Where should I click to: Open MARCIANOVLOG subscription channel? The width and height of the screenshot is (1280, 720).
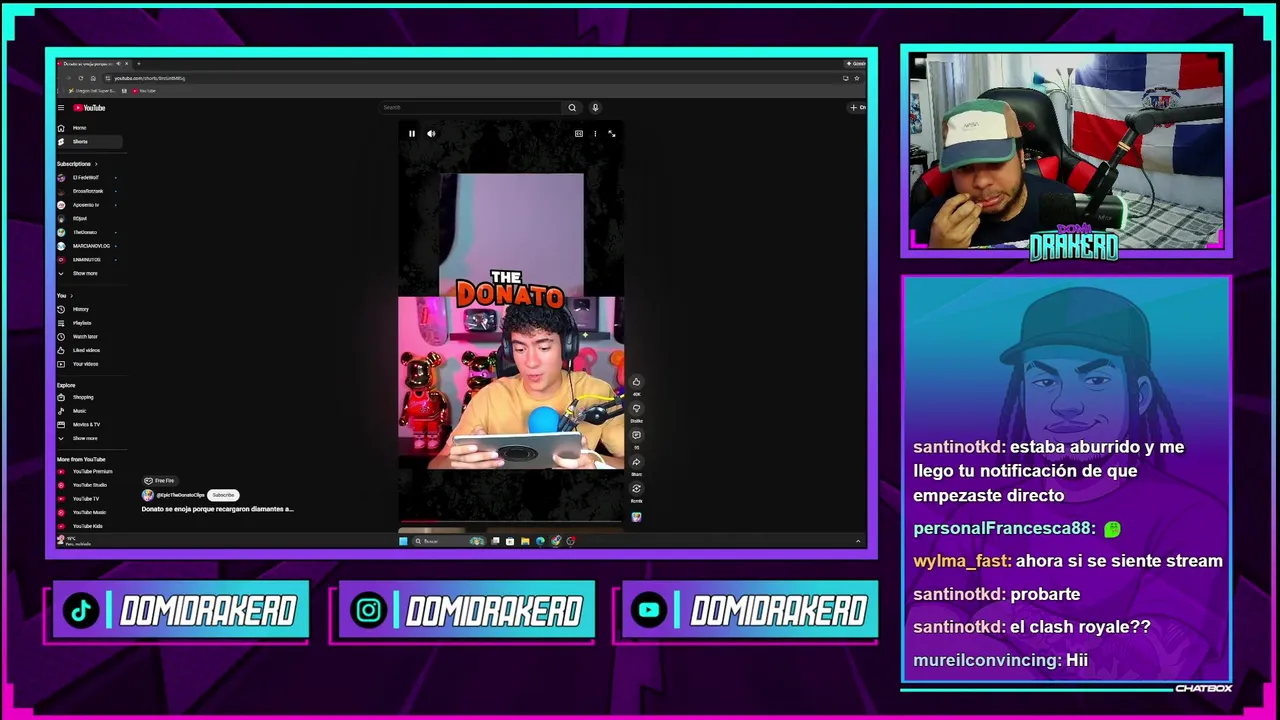click(x=91, y=246)
